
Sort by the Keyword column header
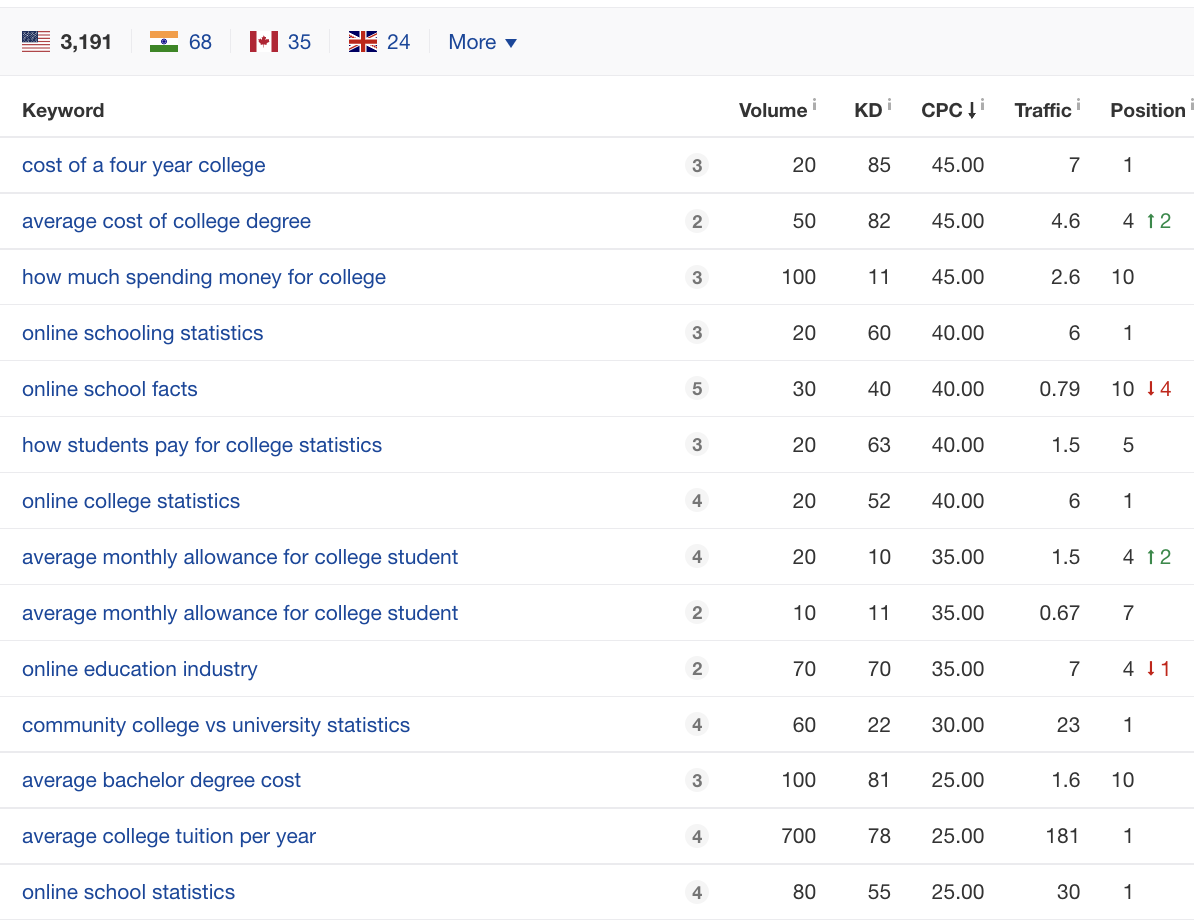click(x=63, y=110)
